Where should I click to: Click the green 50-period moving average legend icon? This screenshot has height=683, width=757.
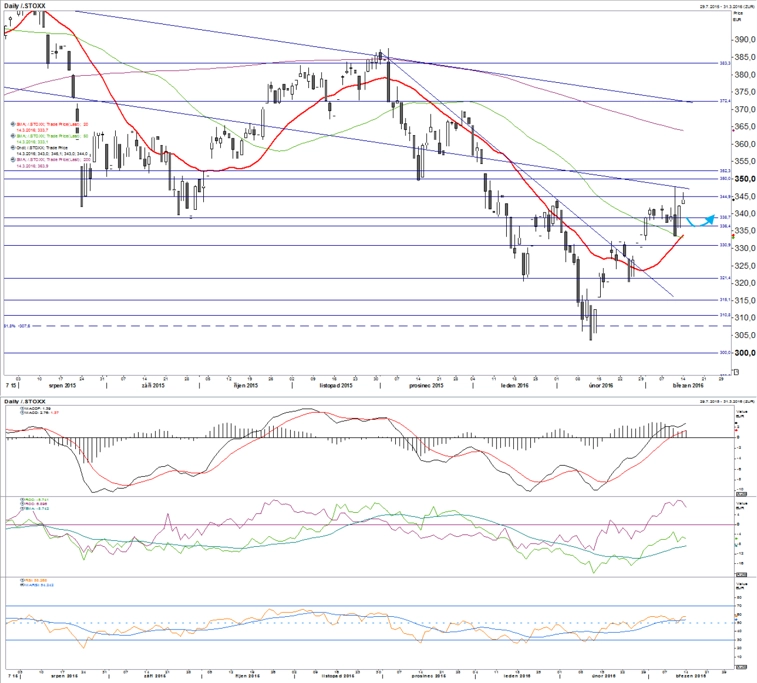click(12, 136)
